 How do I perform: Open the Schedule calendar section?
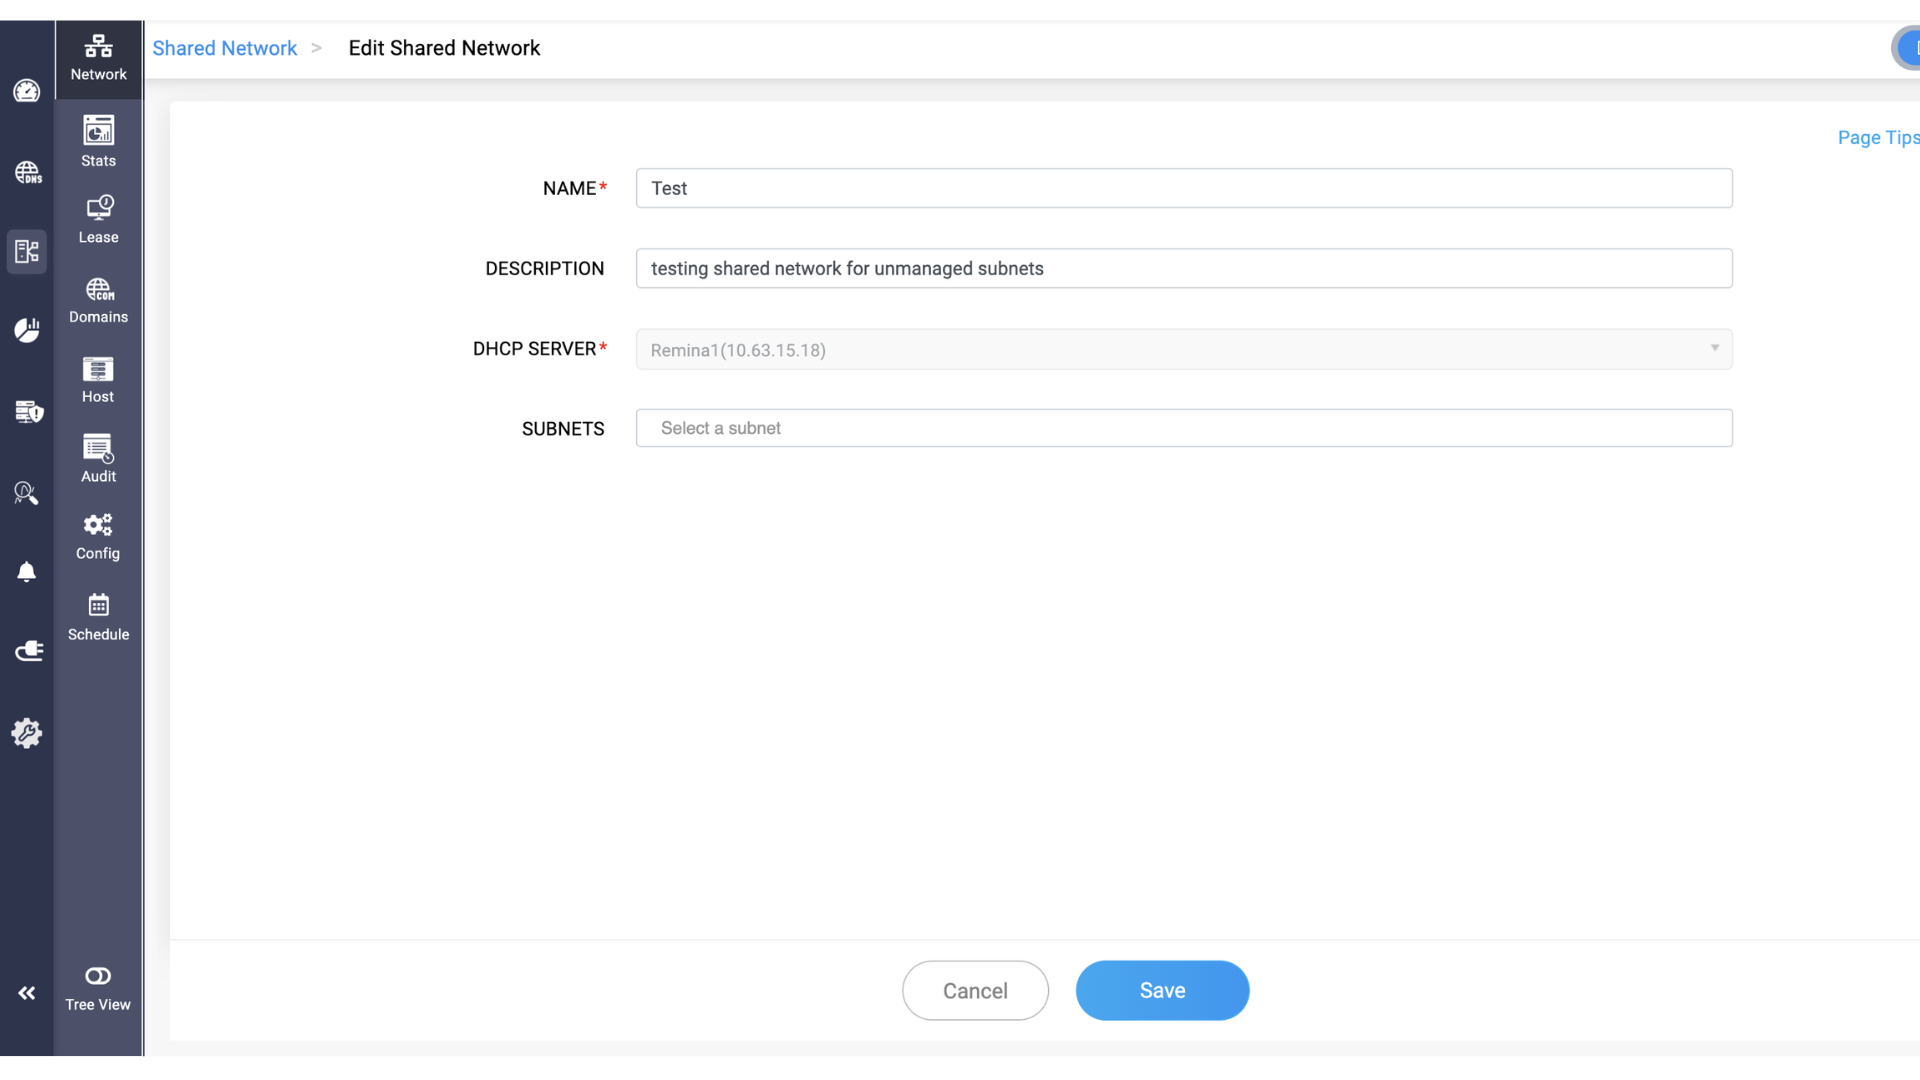98,616
